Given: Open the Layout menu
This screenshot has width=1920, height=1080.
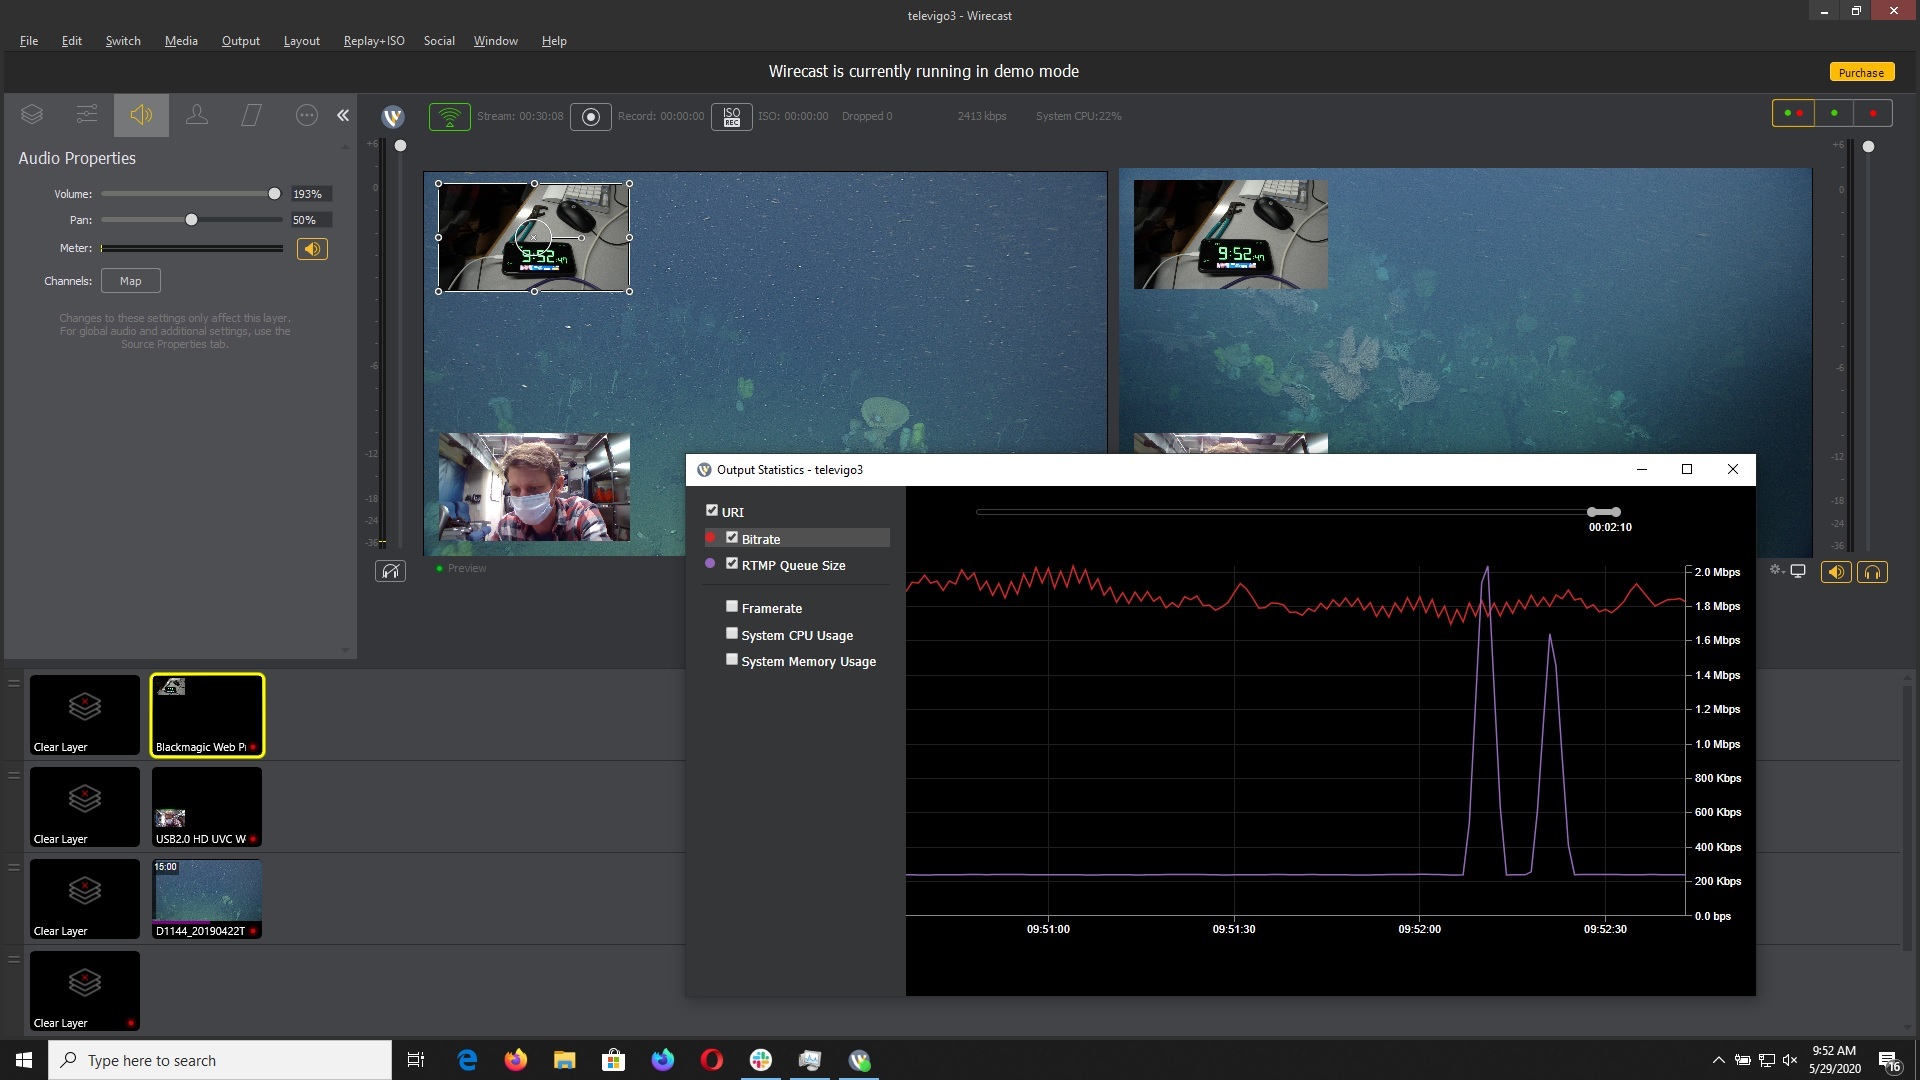Looking at the screenshot, I should [302, 41].
